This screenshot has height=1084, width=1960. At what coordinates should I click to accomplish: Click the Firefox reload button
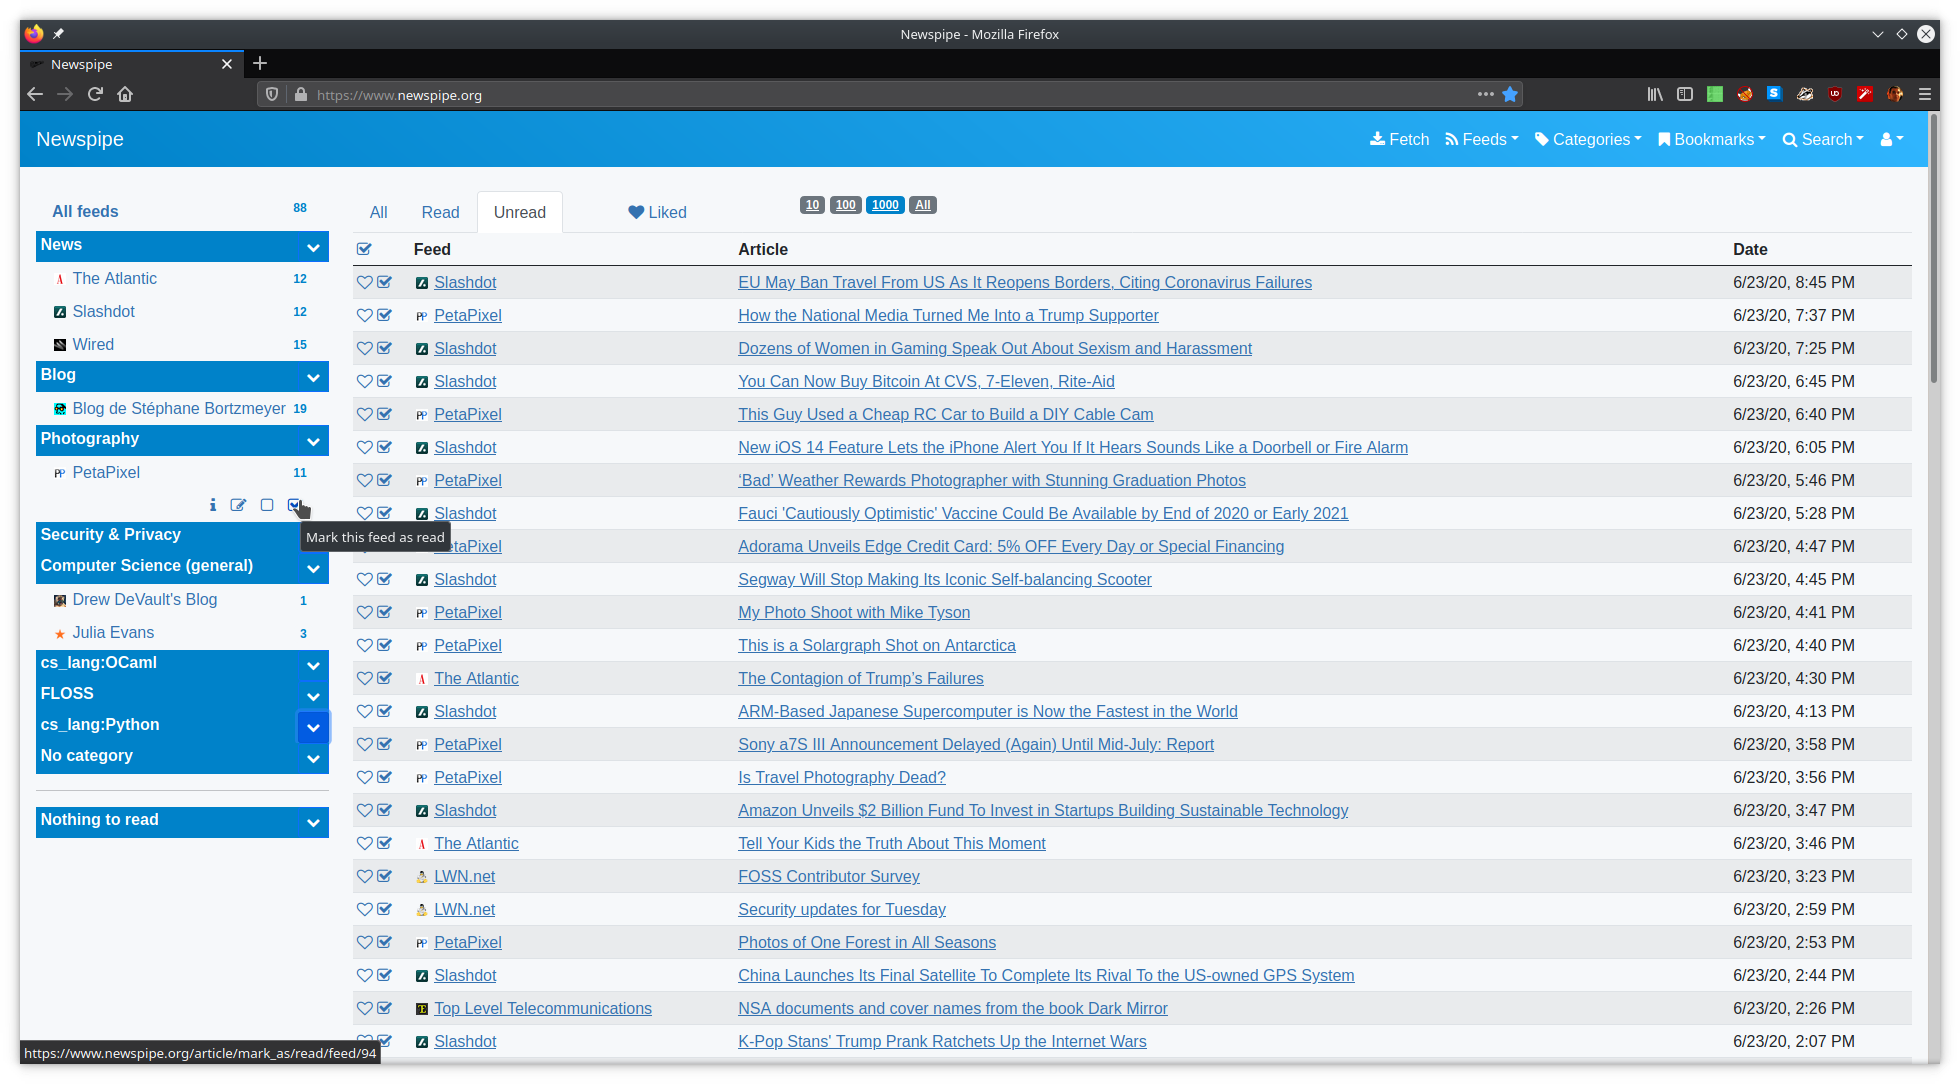(95, 94)
